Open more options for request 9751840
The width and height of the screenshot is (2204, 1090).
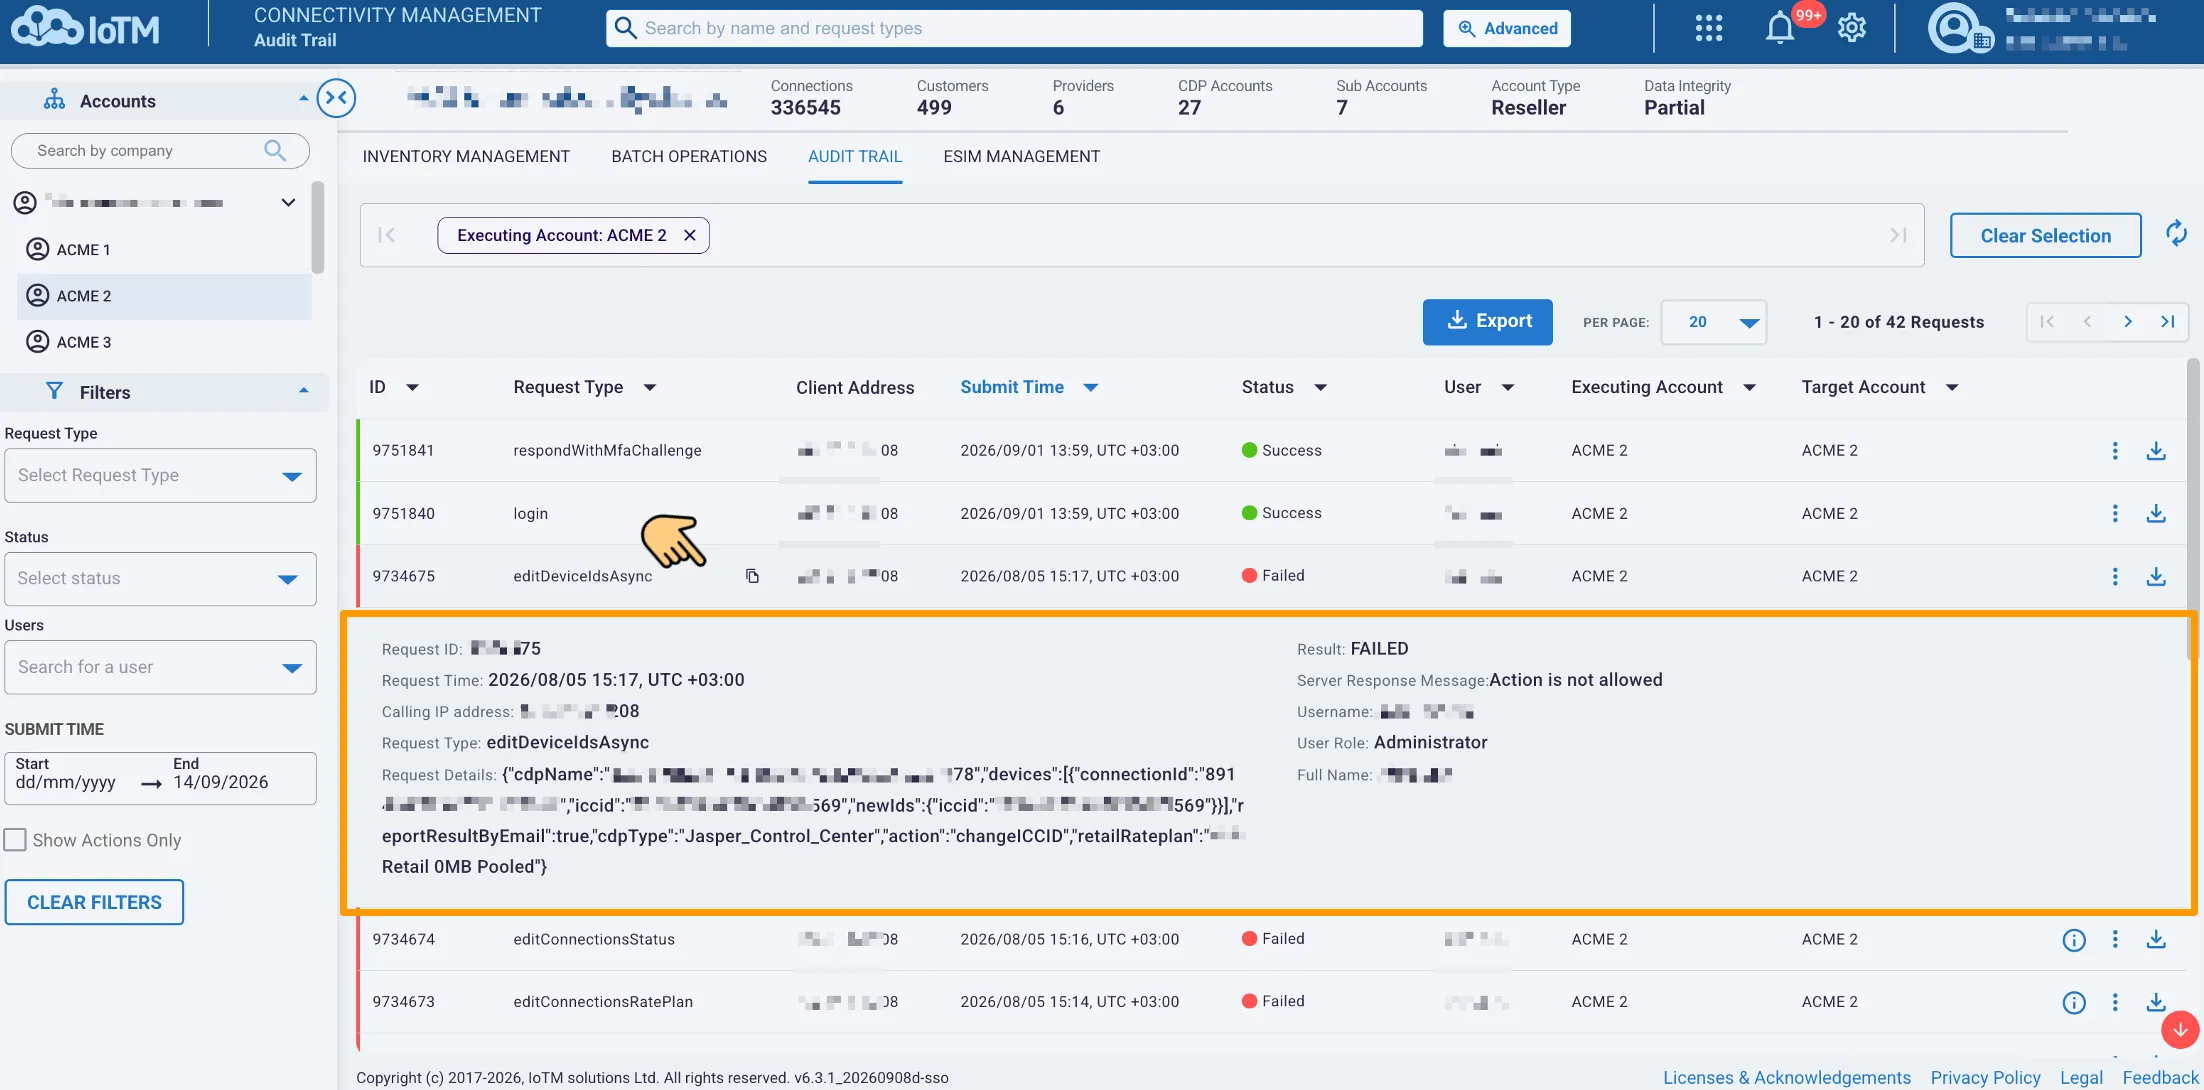point(2115,514)
